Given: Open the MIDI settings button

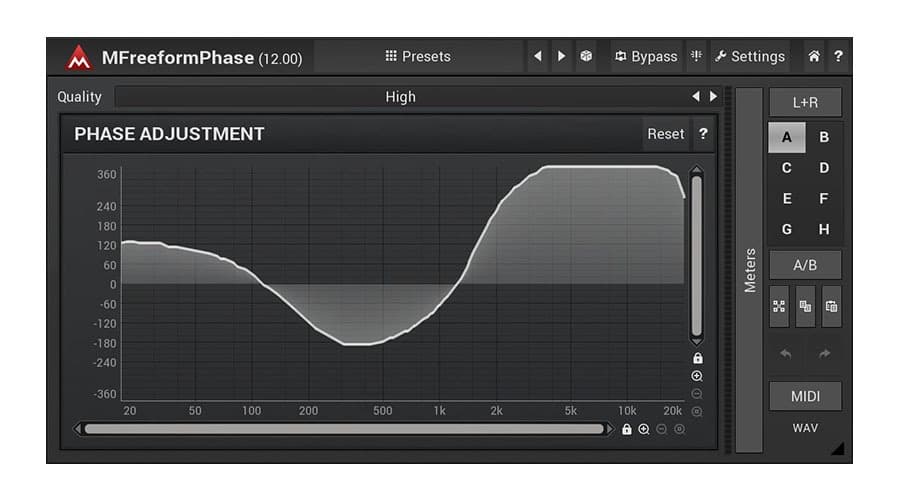Looking at the screenshot, I should pyautogui.click(x=805, y=396).
